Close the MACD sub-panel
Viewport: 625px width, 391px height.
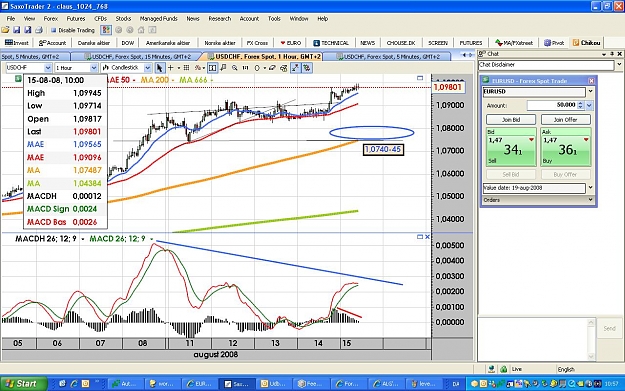click(x=427, y=237)
